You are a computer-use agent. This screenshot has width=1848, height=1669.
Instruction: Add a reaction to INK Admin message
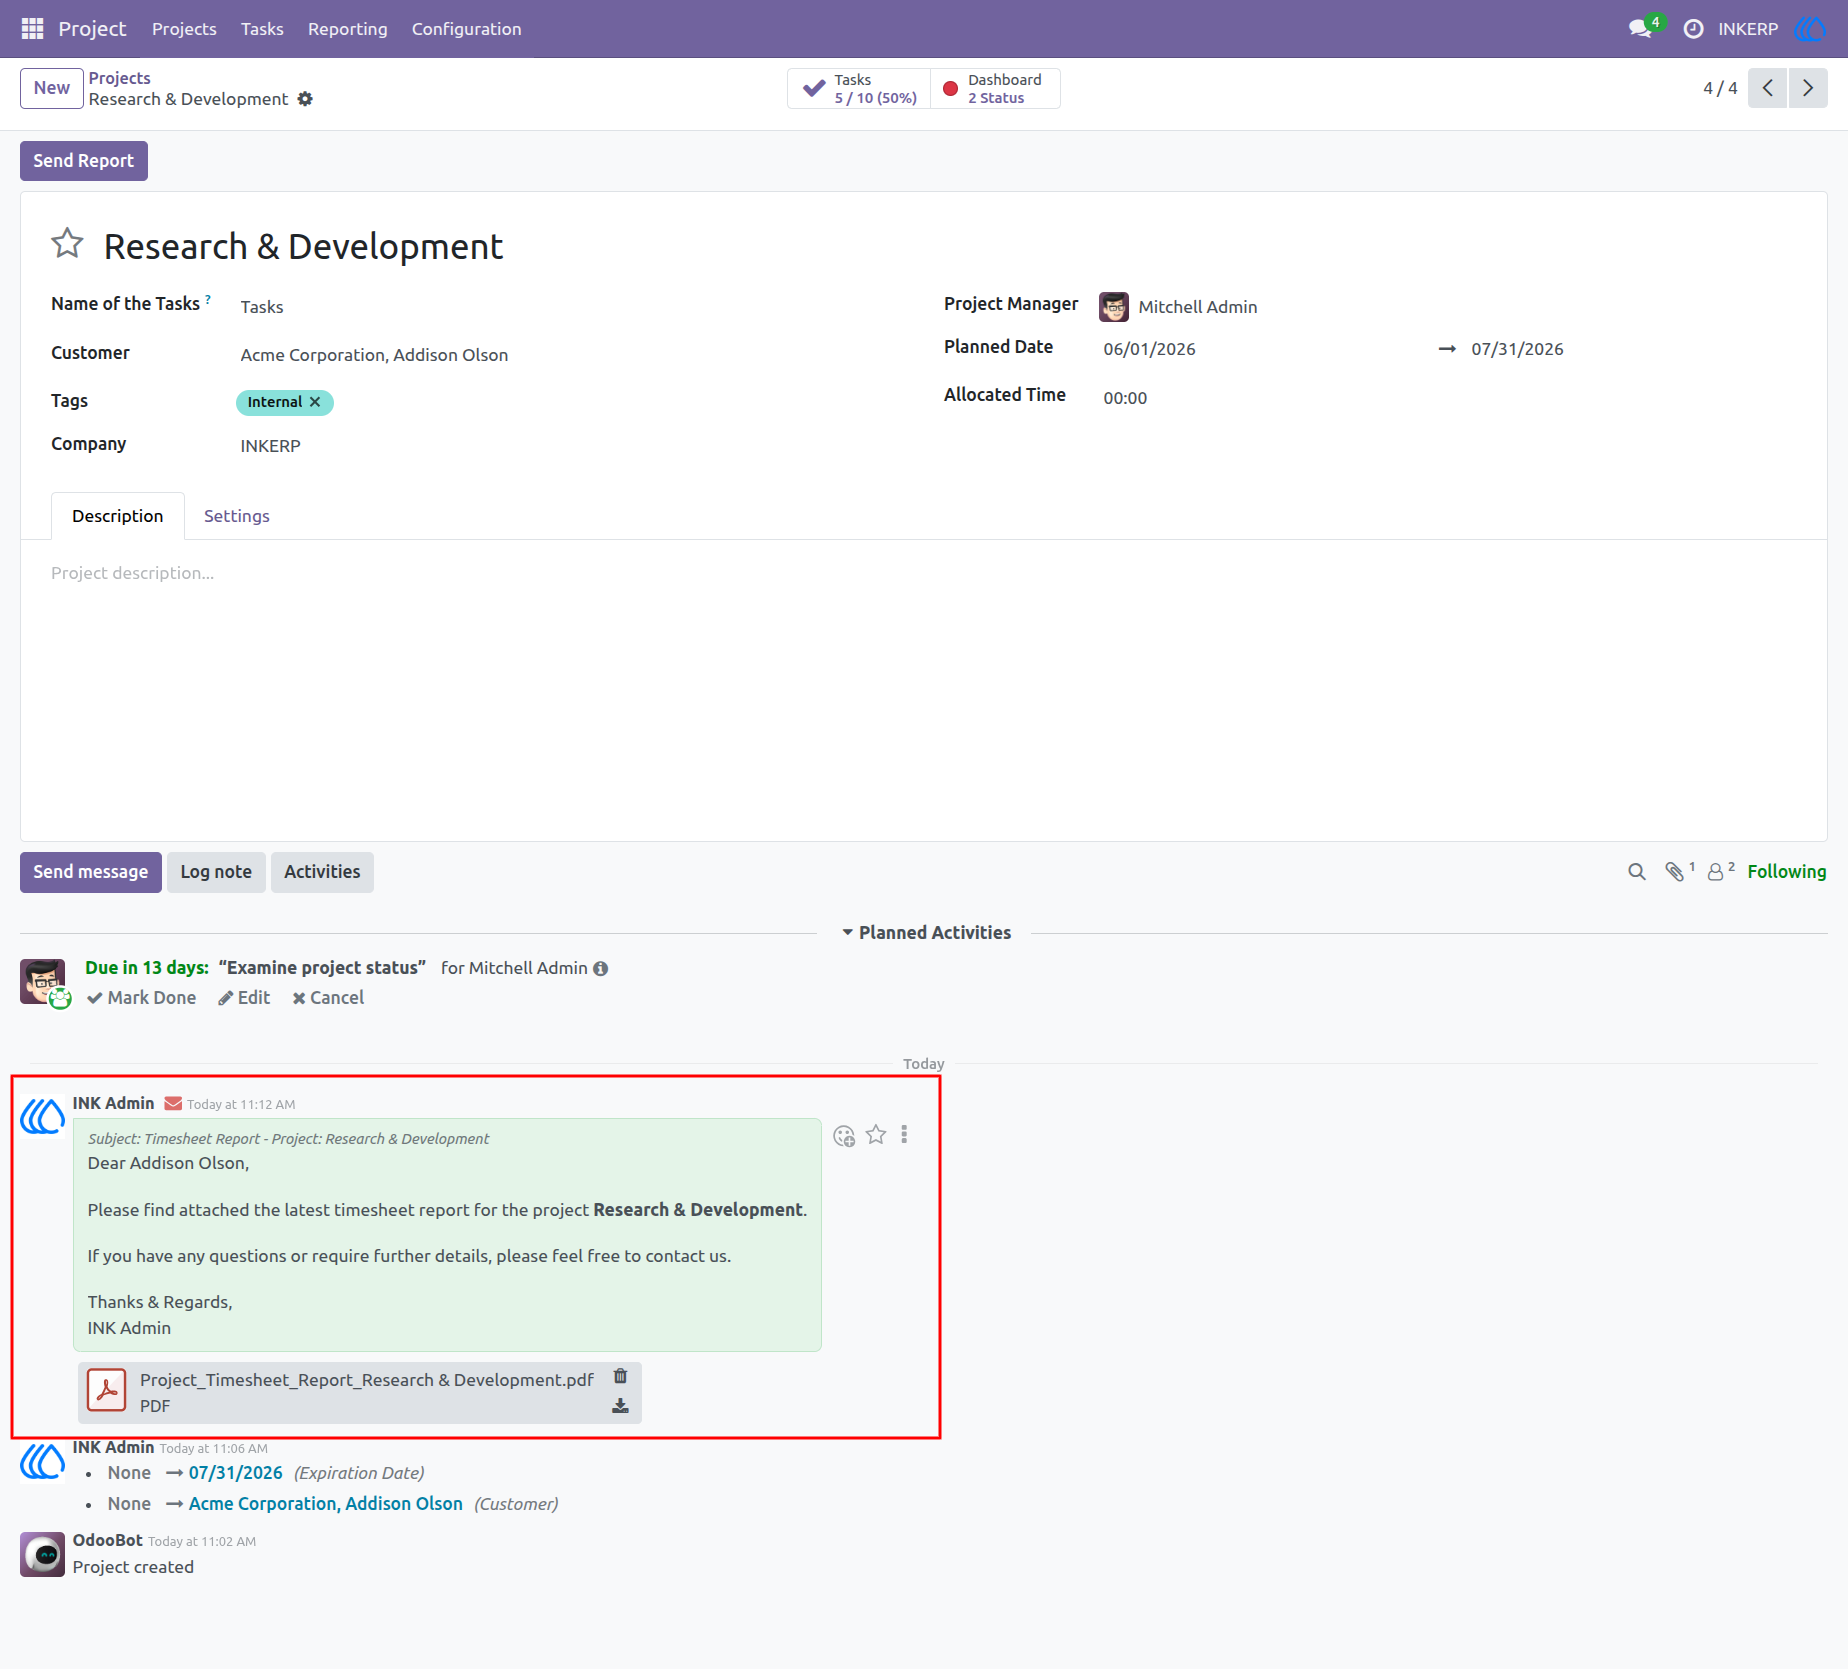[844, 1136]
